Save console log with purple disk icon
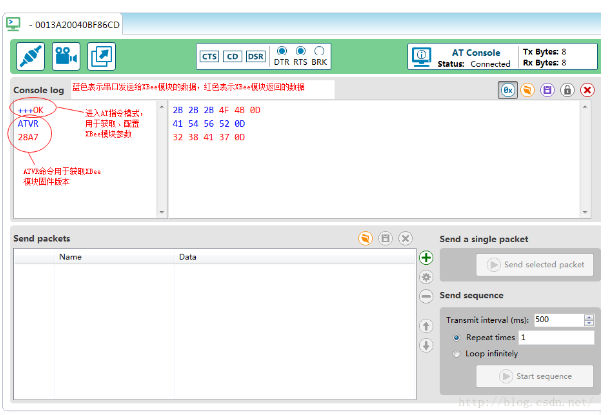 (x=547, y=90)
